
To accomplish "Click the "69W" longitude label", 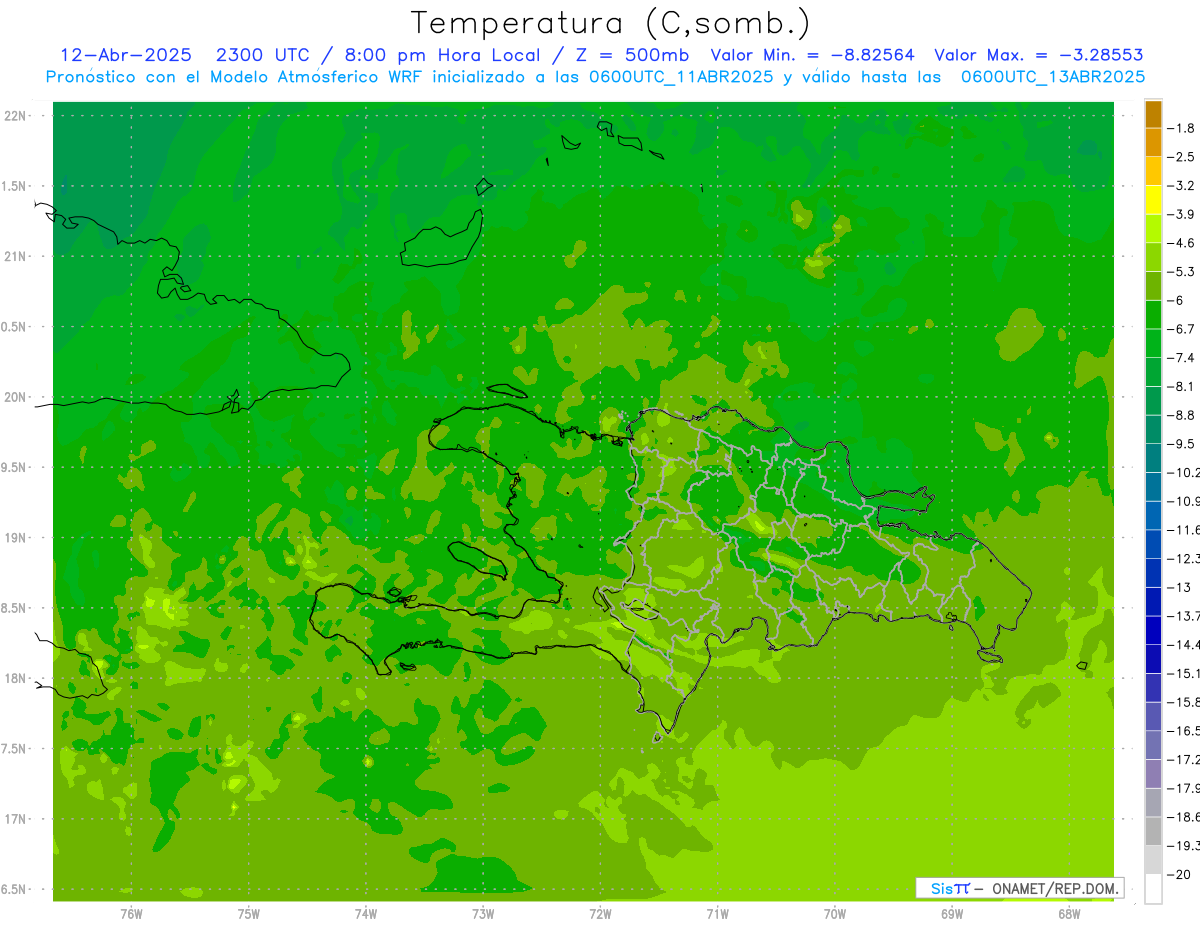I will pos(952,913).
